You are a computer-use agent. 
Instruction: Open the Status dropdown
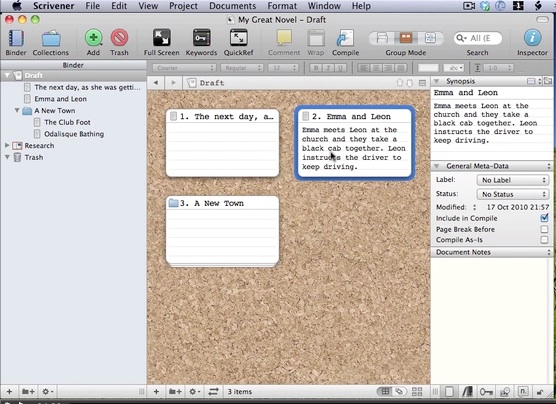[513, 194]
